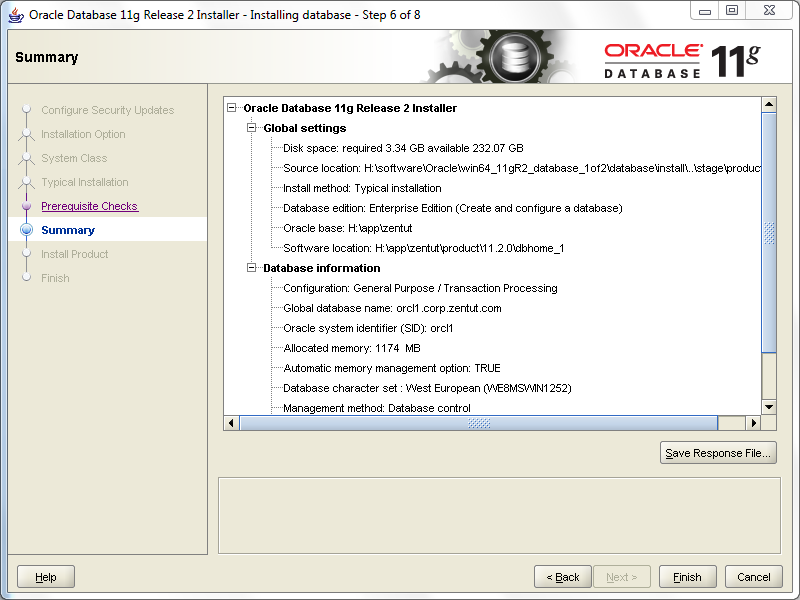Open Help
The image size is (800, 600).
(46, 577)
